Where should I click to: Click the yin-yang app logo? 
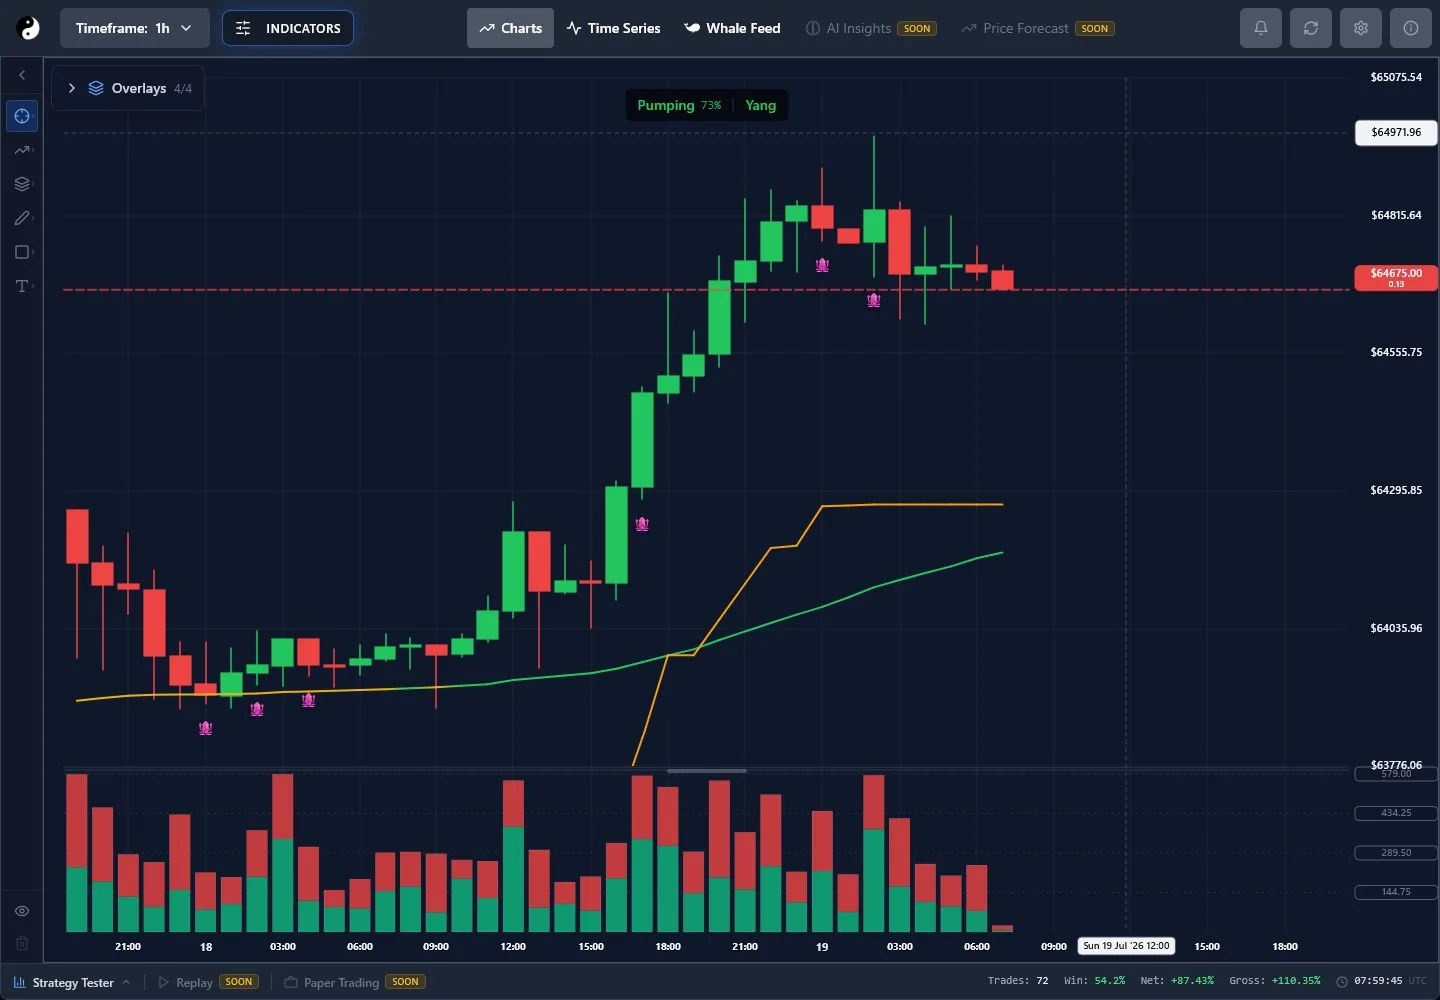(x=29, y=28)
